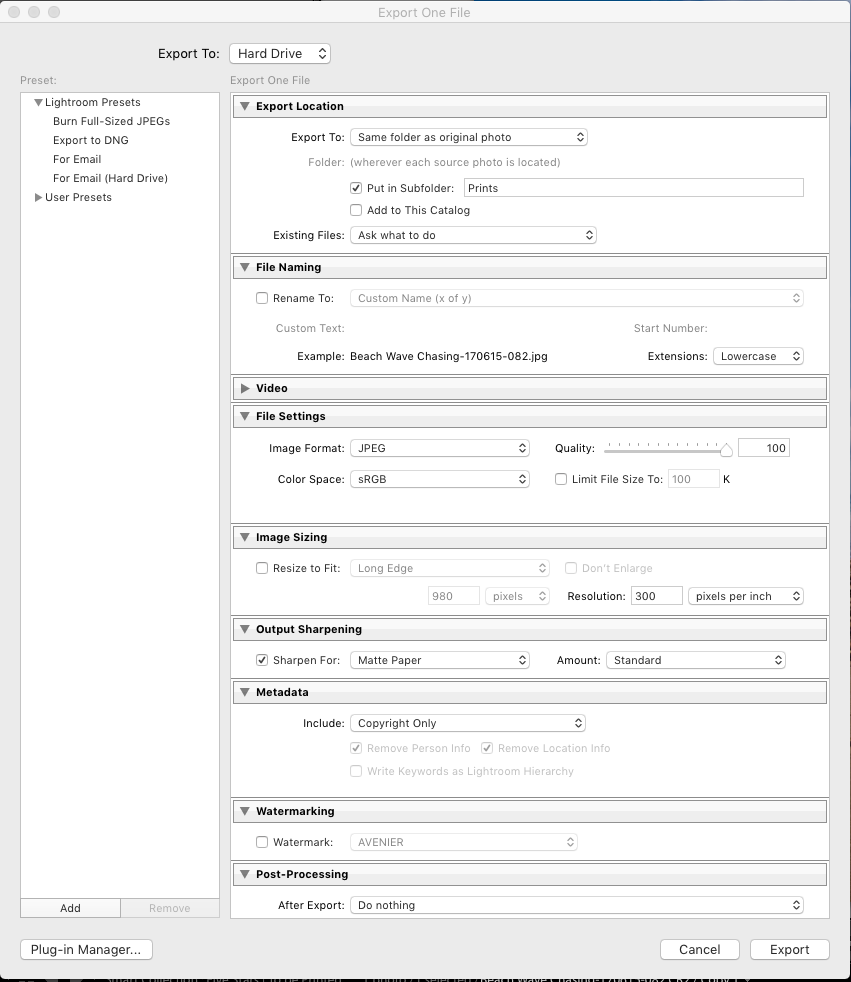Open the Extensions Lowercase dropdown

[758, 356]
